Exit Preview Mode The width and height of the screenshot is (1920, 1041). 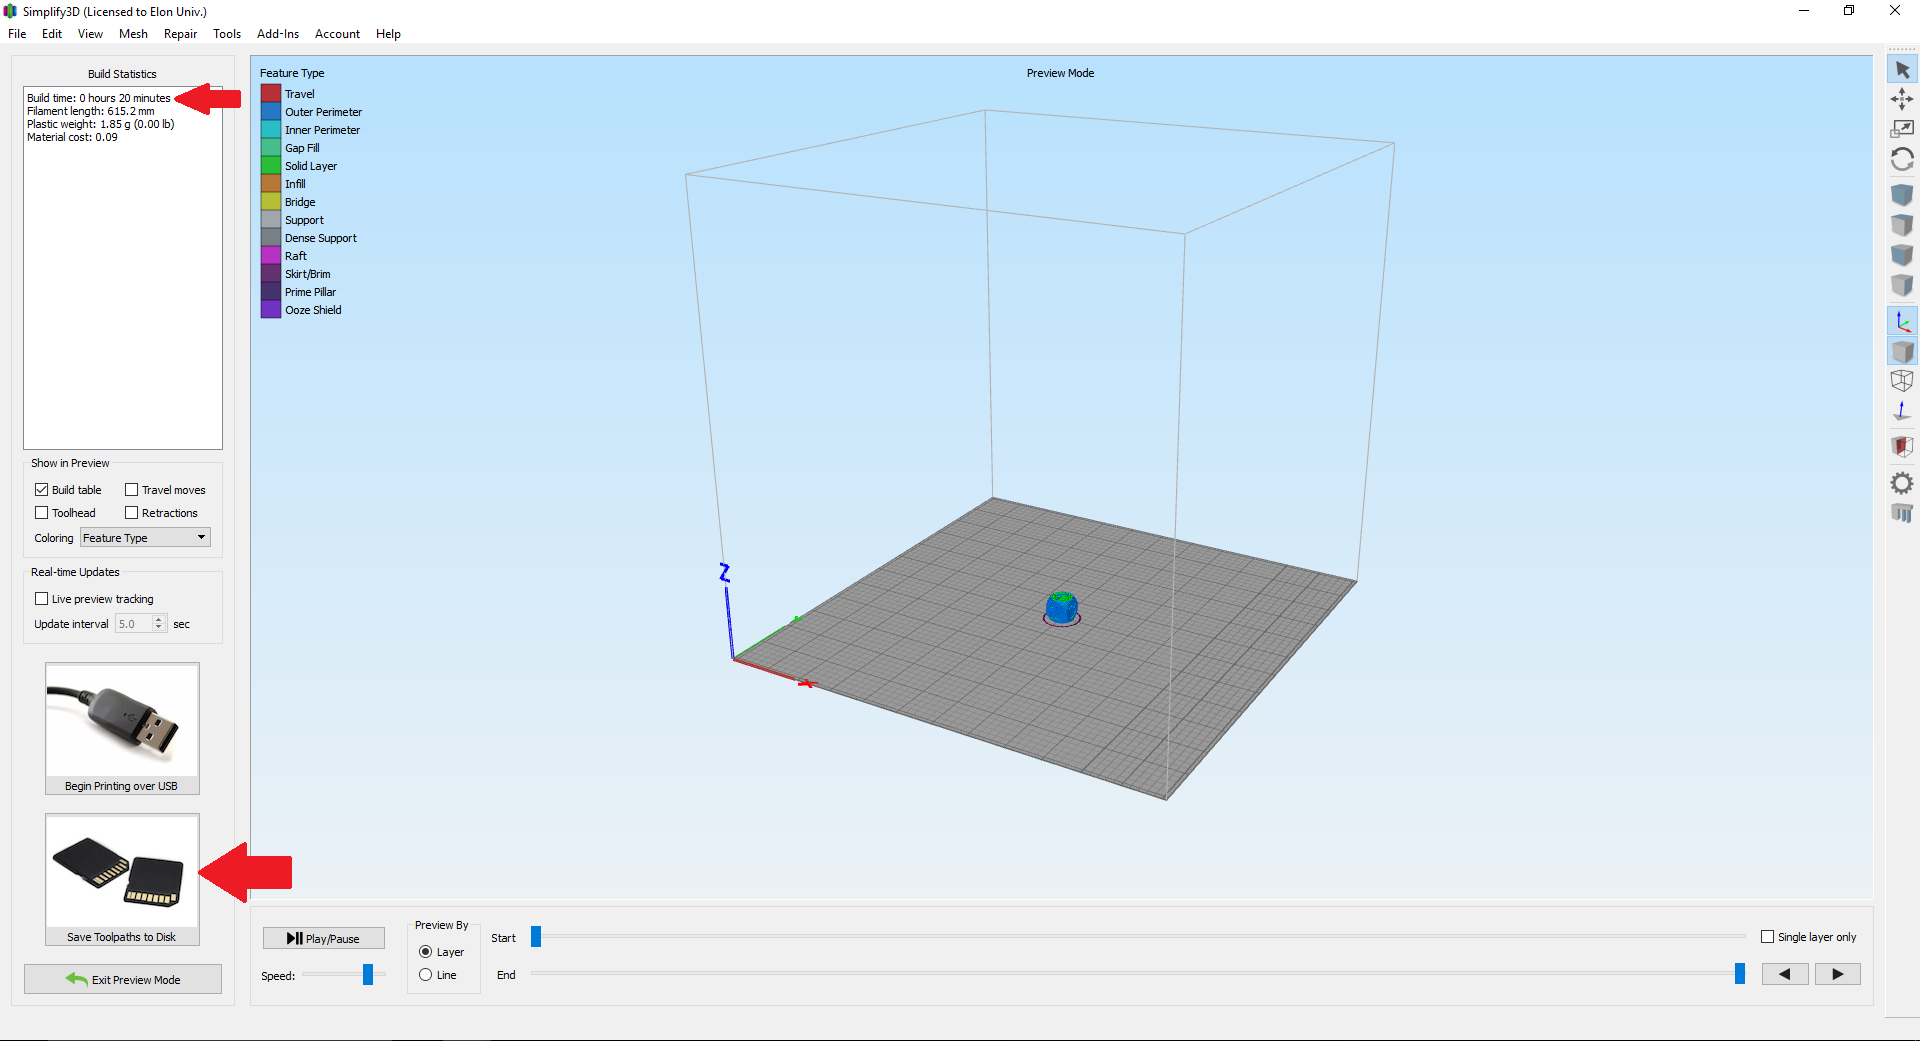[x=123, y=979]
